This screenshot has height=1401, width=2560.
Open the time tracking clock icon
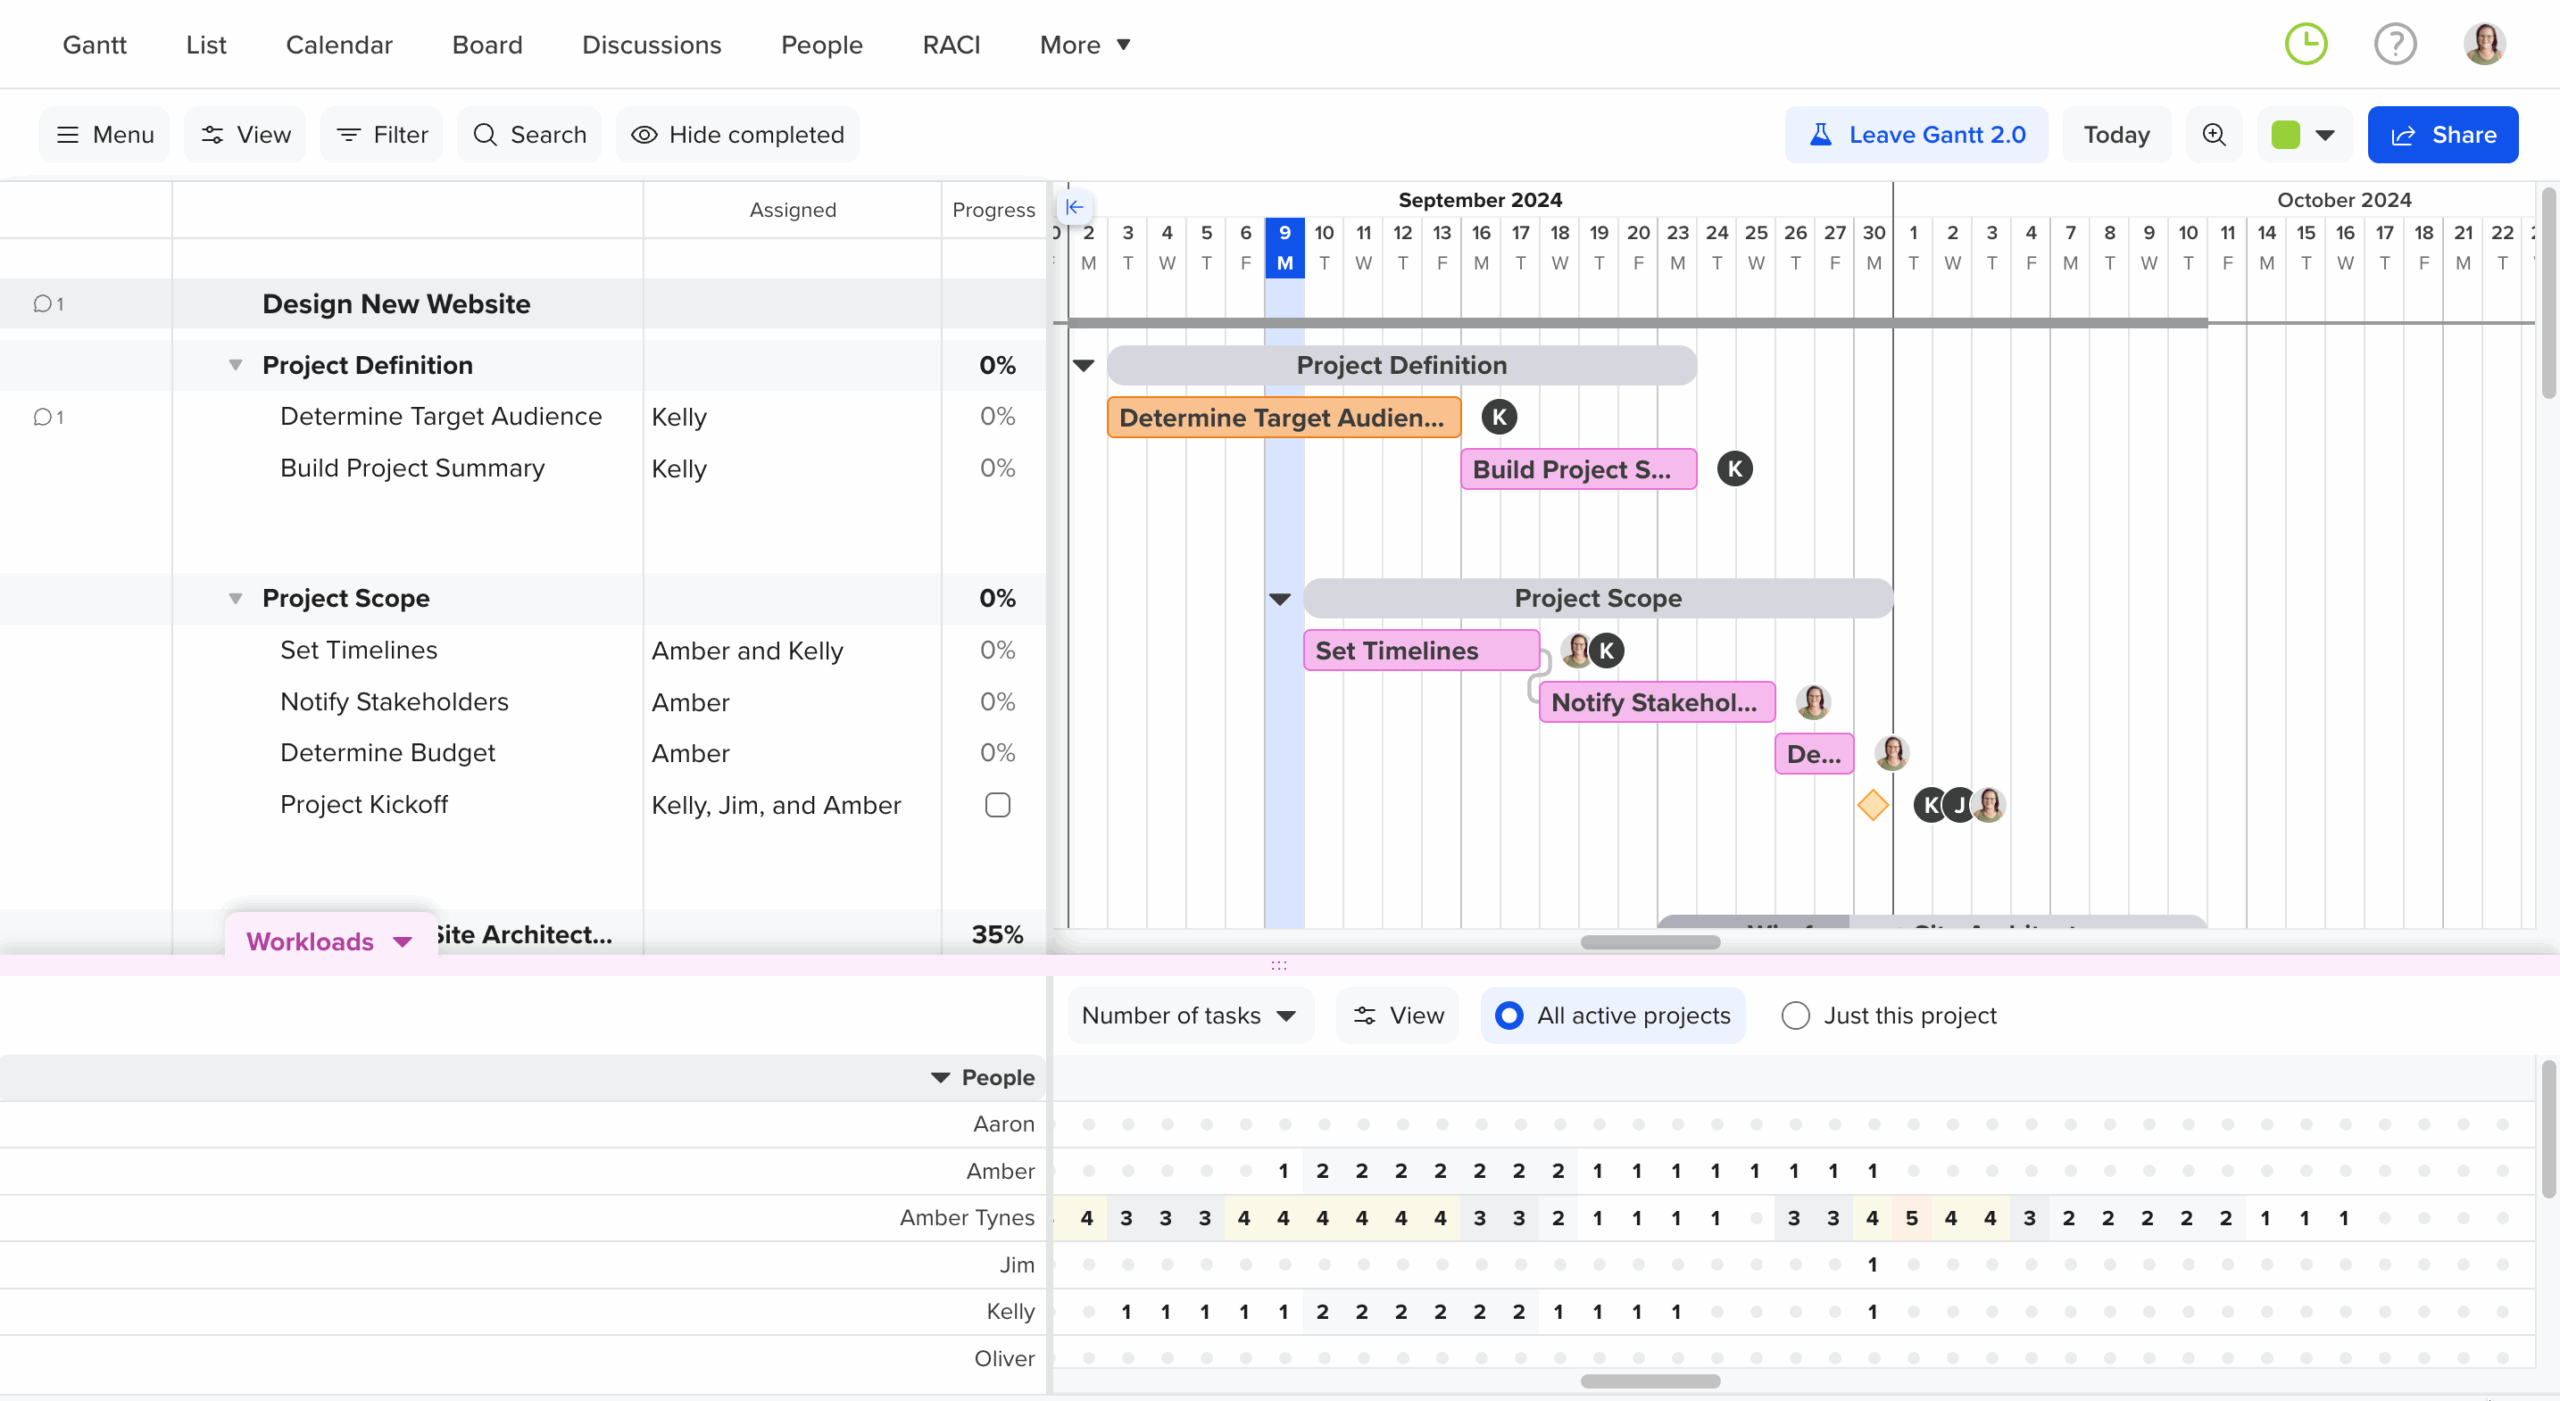coord(2307,44)
